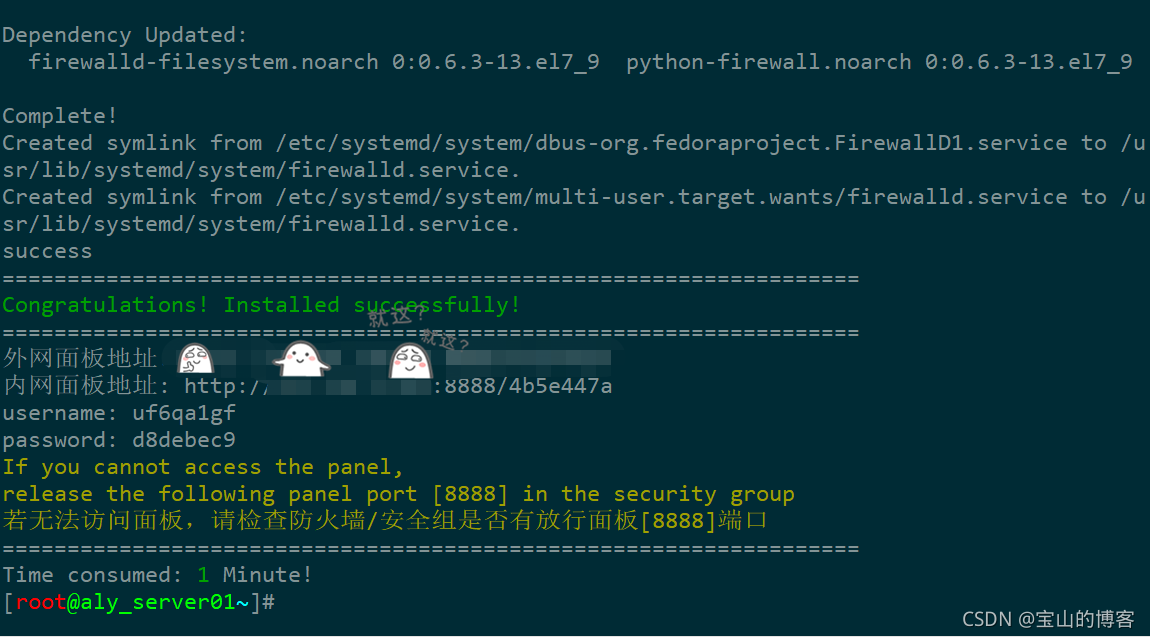Click the smiling ghost sticker with arms spread
The height and width of the screenshot is (638, 1150).
click(301, 357)
